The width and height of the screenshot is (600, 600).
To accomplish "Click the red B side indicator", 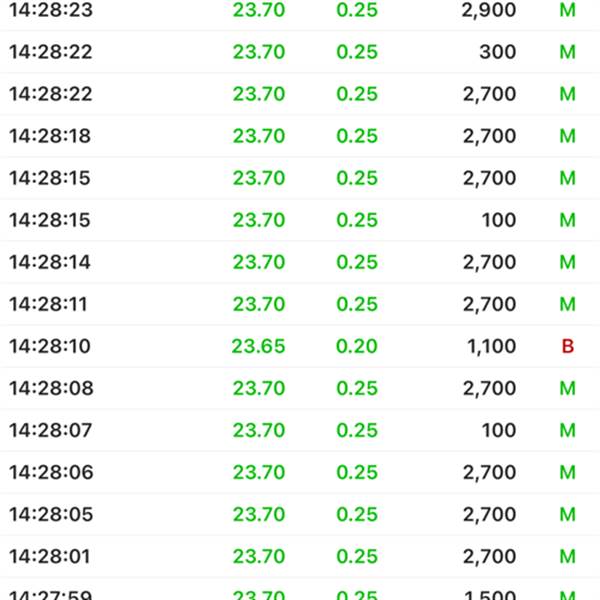I will 567,346.
